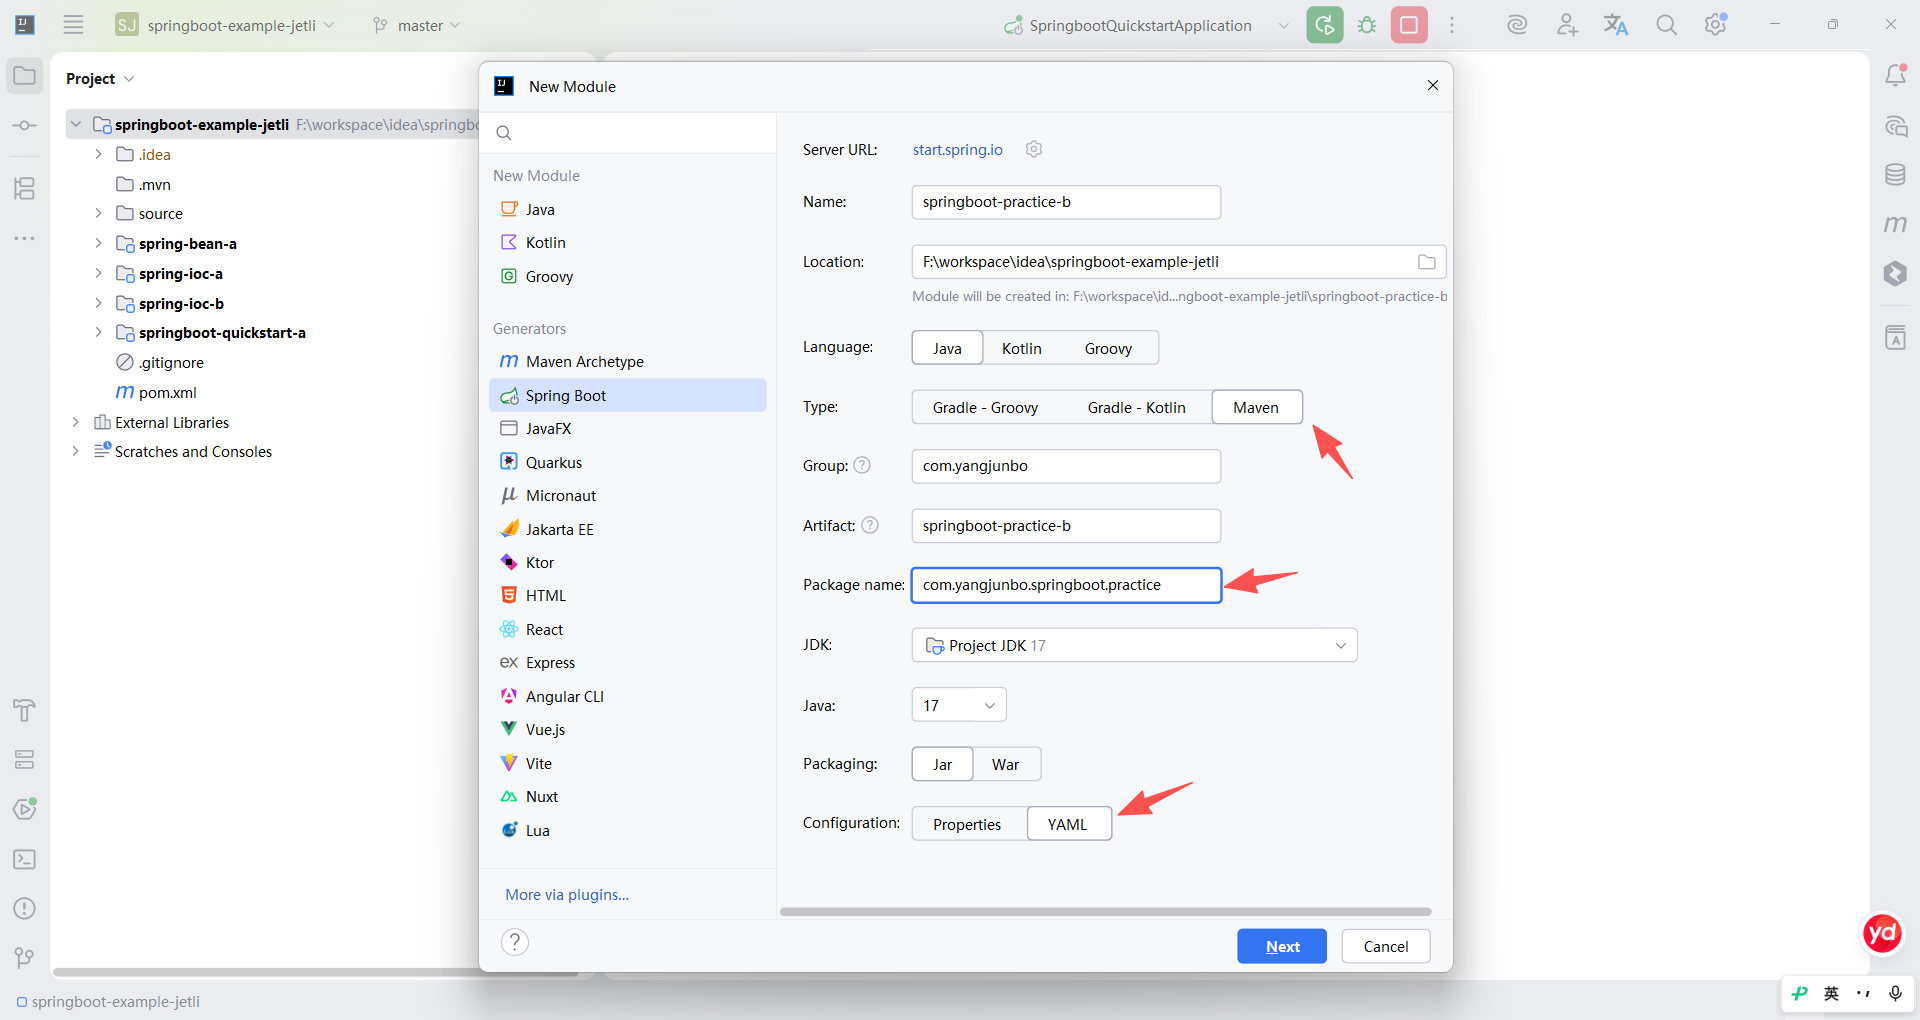Open the Terminal tool window
The height and width of the screenshot is (1020, 1920).
click(x=25, y=859)
